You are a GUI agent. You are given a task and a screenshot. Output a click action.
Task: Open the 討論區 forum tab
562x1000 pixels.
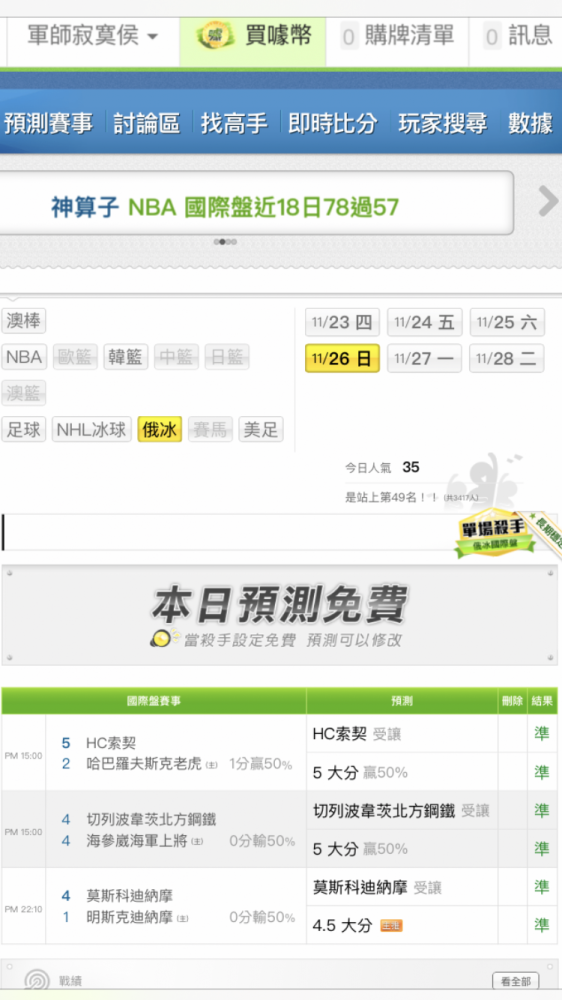click(x=147, y=123)
